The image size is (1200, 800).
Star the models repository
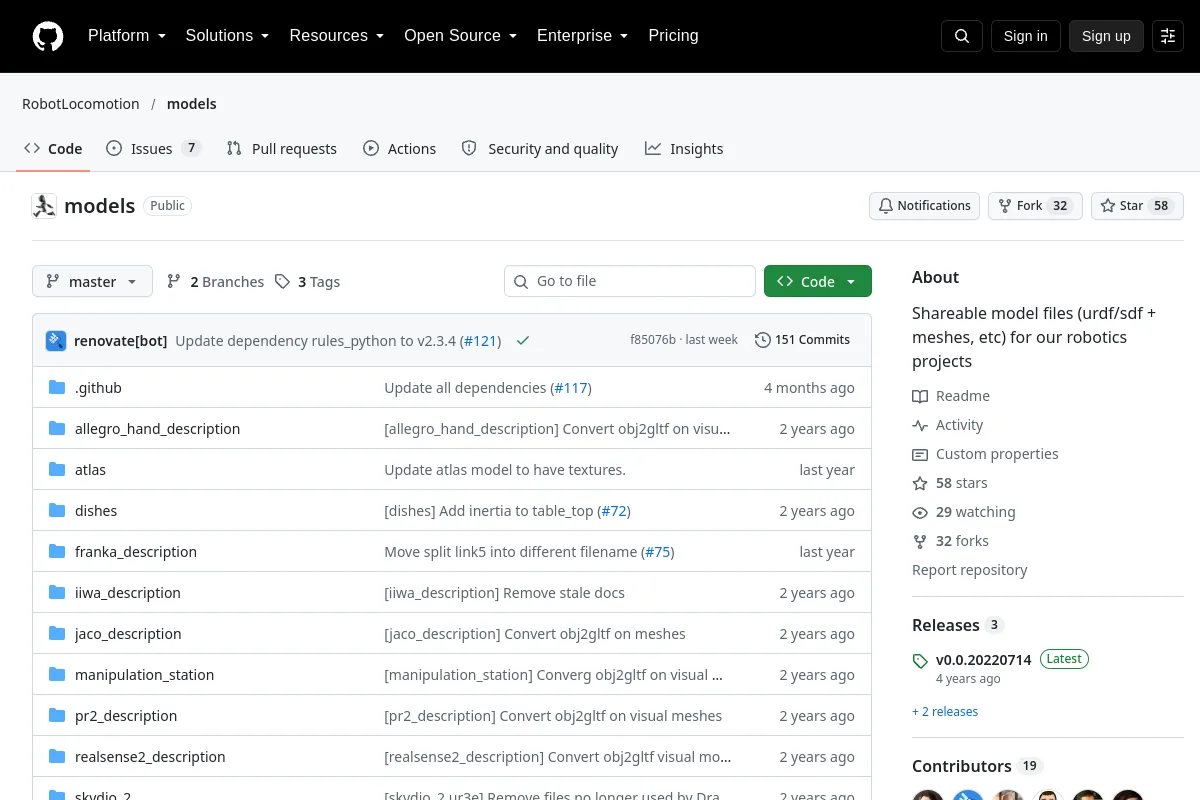[1137, 206]
